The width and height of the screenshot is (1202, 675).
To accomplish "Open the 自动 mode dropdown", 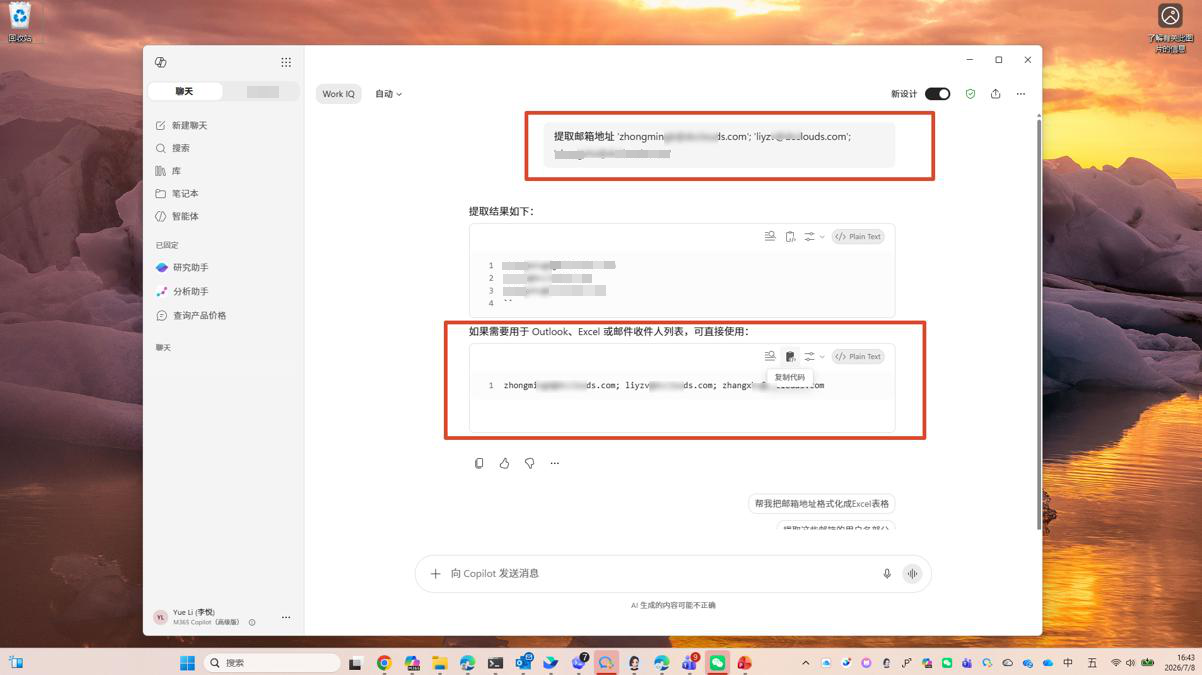I will [x=388, y=94].
